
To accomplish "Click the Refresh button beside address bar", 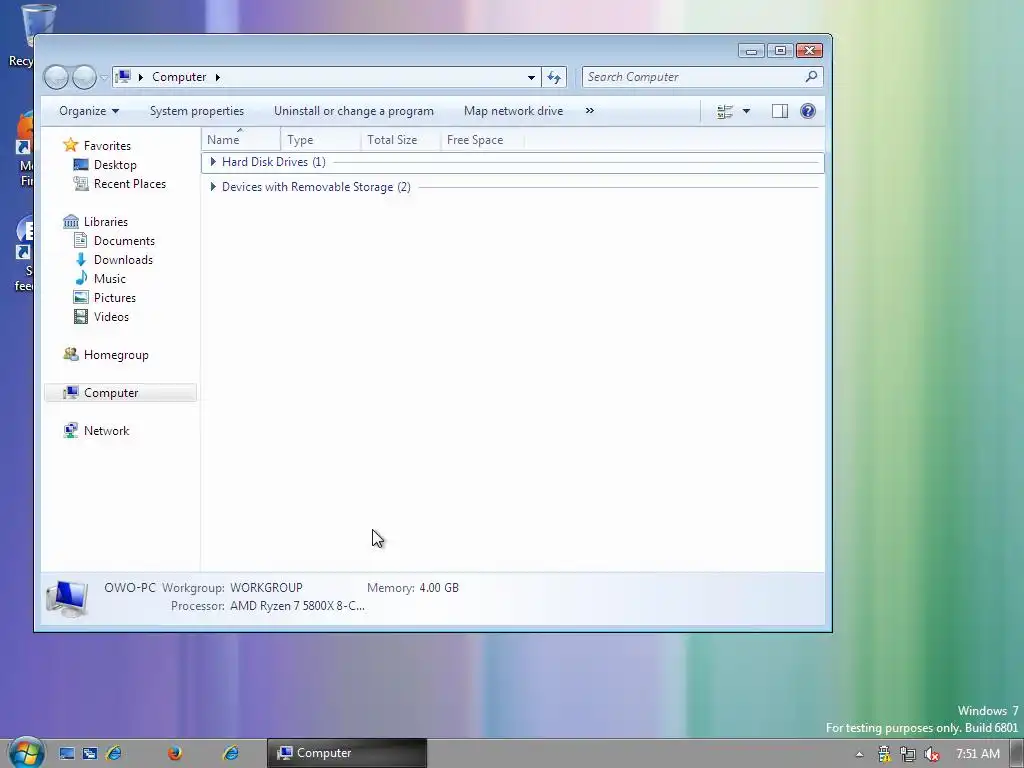I will [x=554, y=77].
